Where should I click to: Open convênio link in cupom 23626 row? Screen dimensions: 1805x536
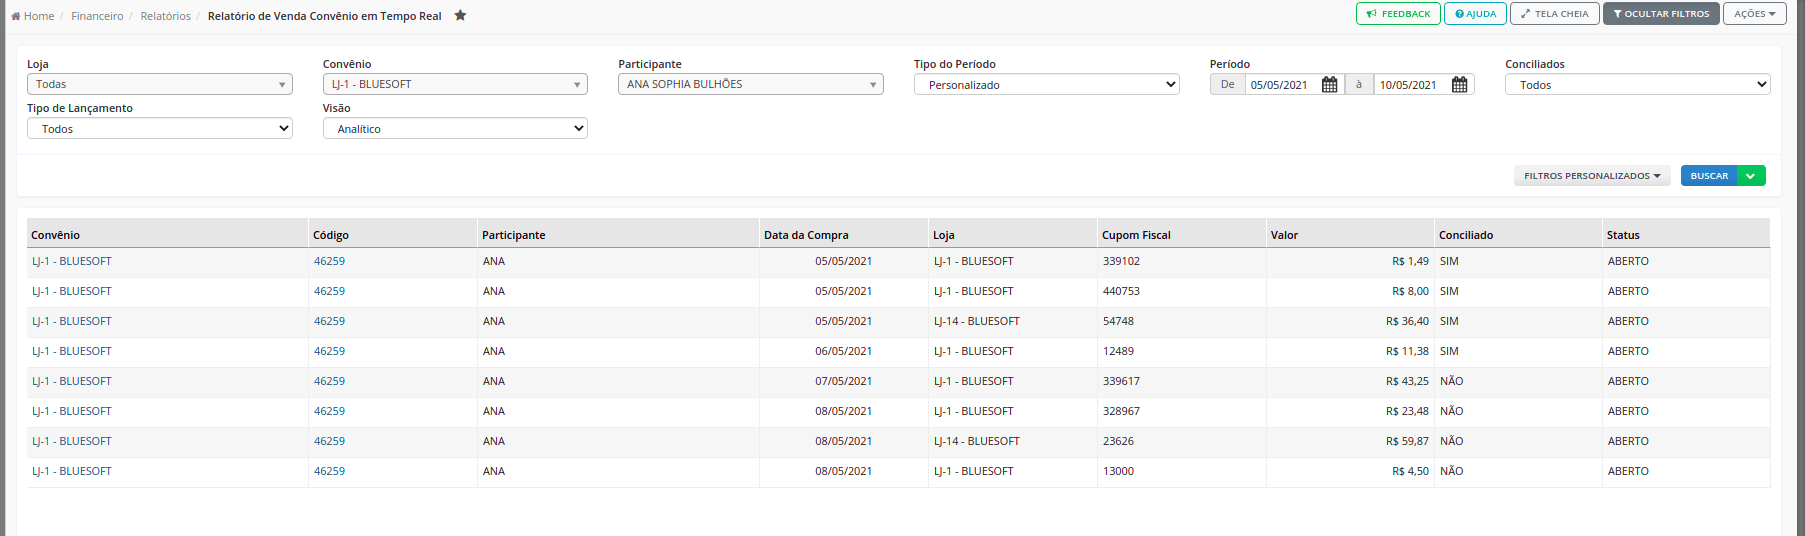72,441
